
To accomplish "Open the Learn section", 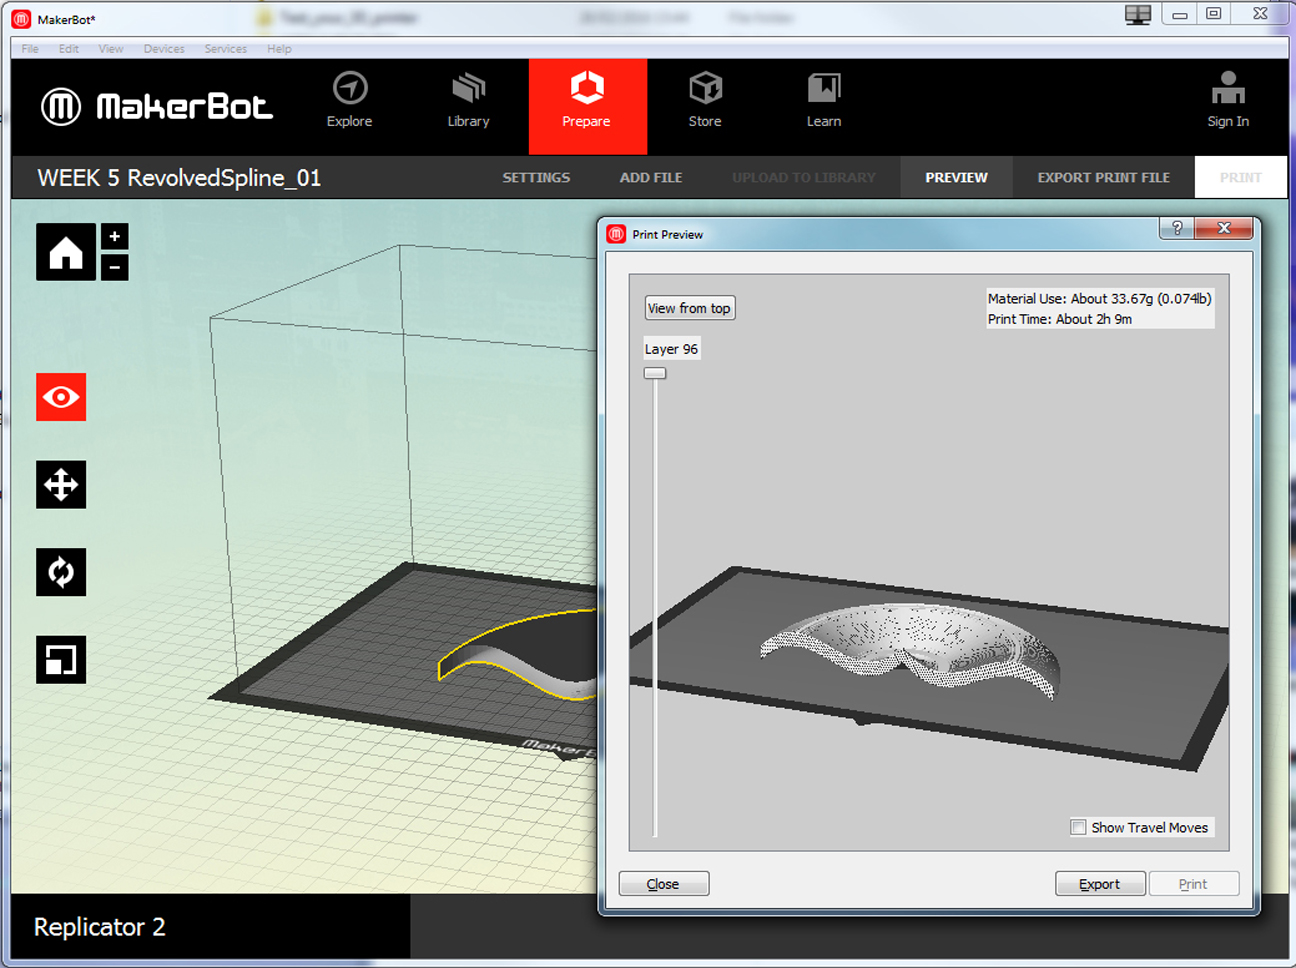I will coord(824,101).
